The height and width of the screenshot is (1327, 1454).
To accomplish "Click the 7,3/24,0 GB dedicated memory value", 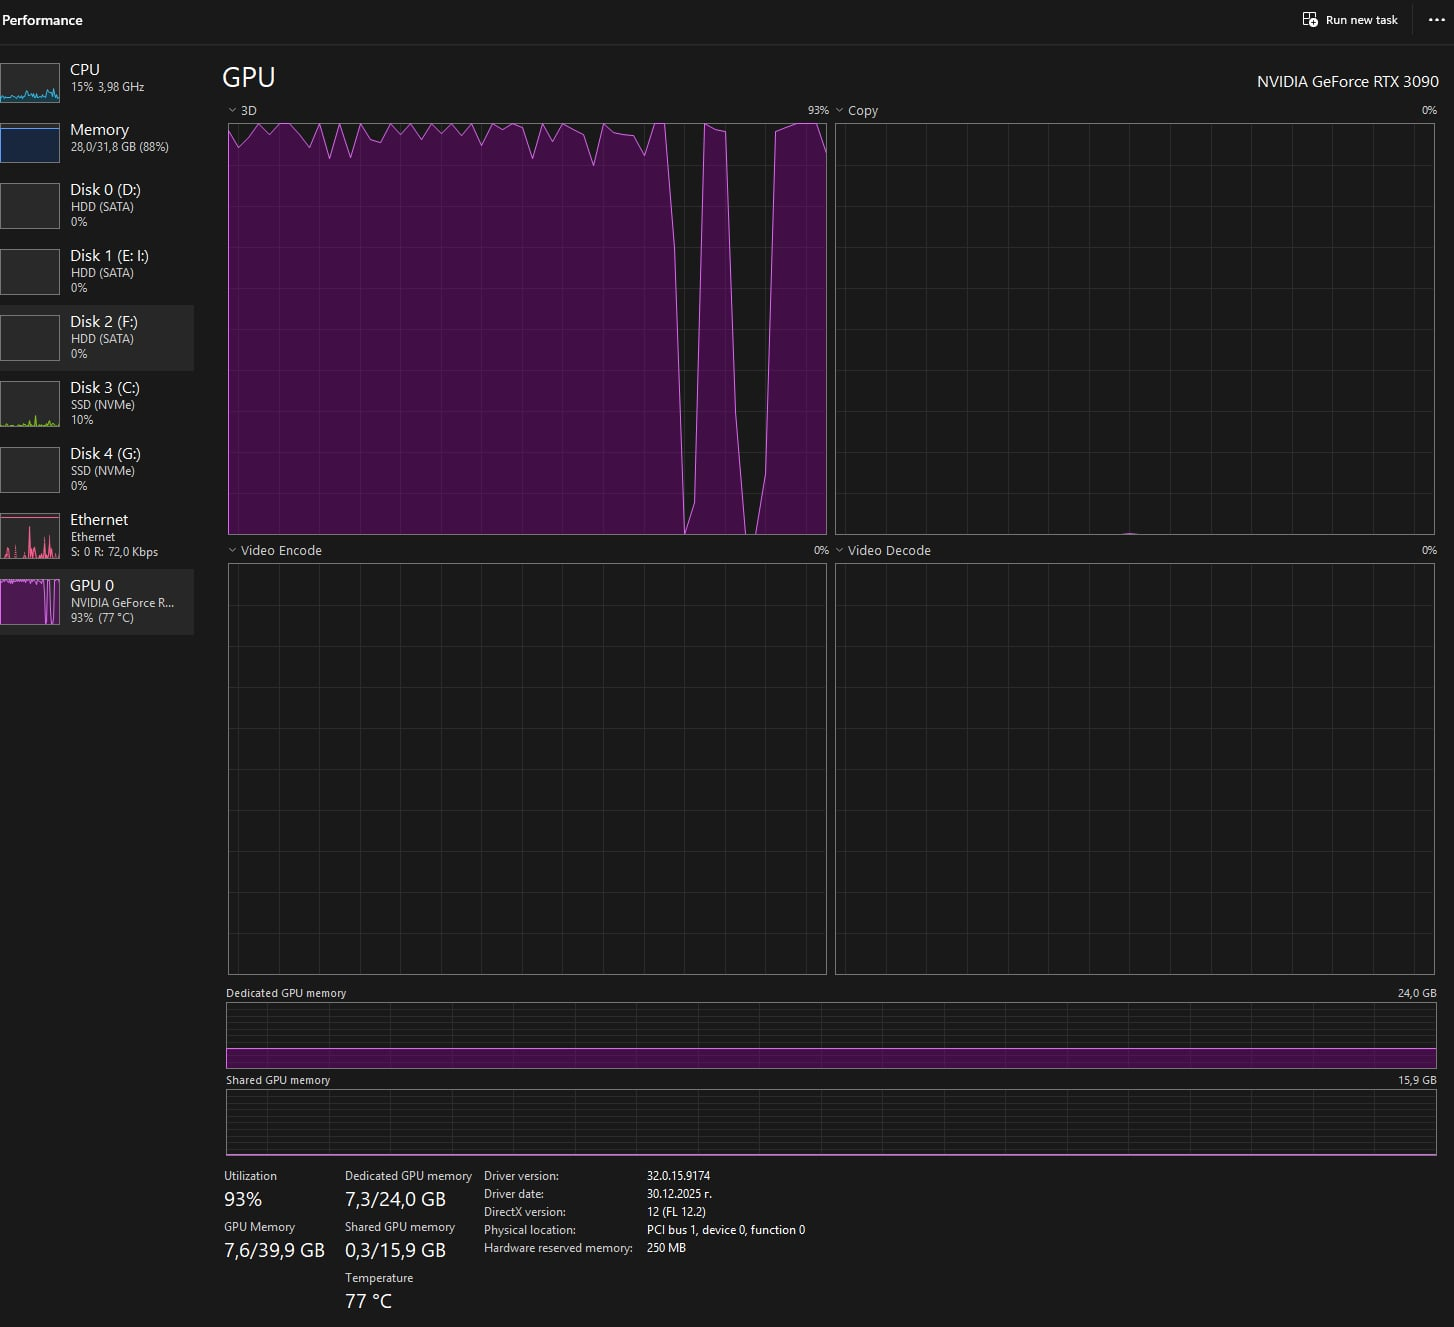I will click(x=395, y=1199).
